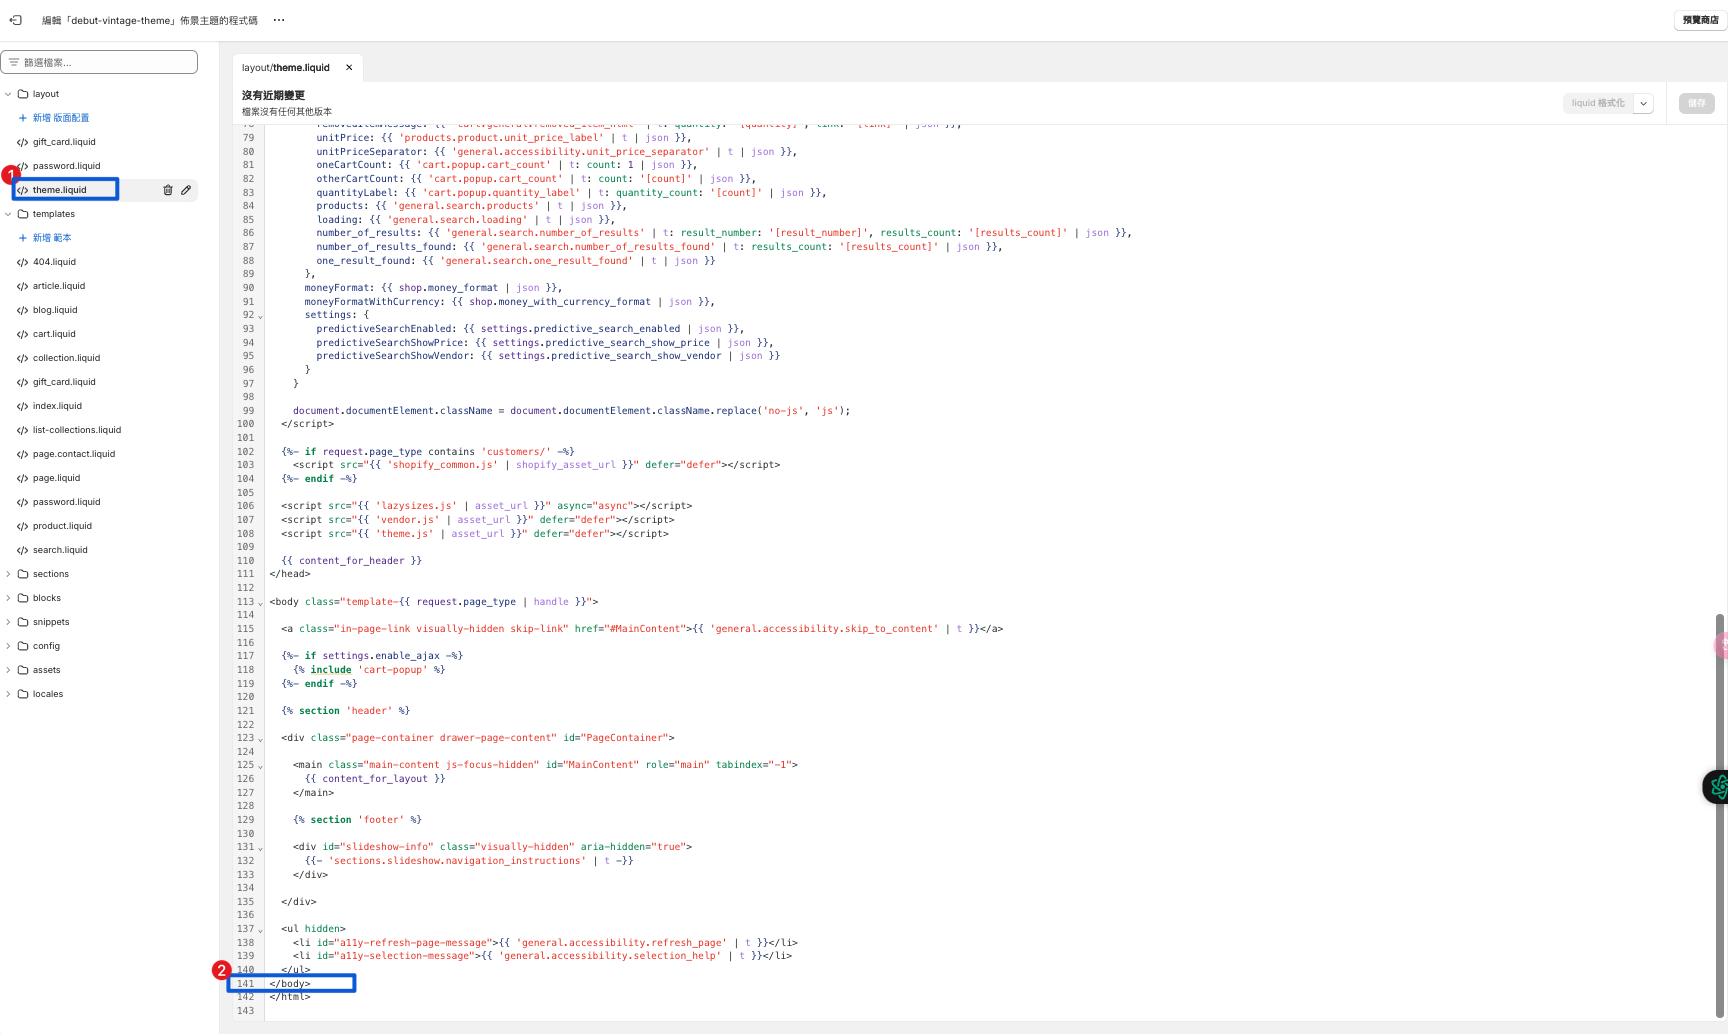This screenshot has height=1034, width=1728.
Task: Collapse the layout folder
Action: (x=9, y=94)
